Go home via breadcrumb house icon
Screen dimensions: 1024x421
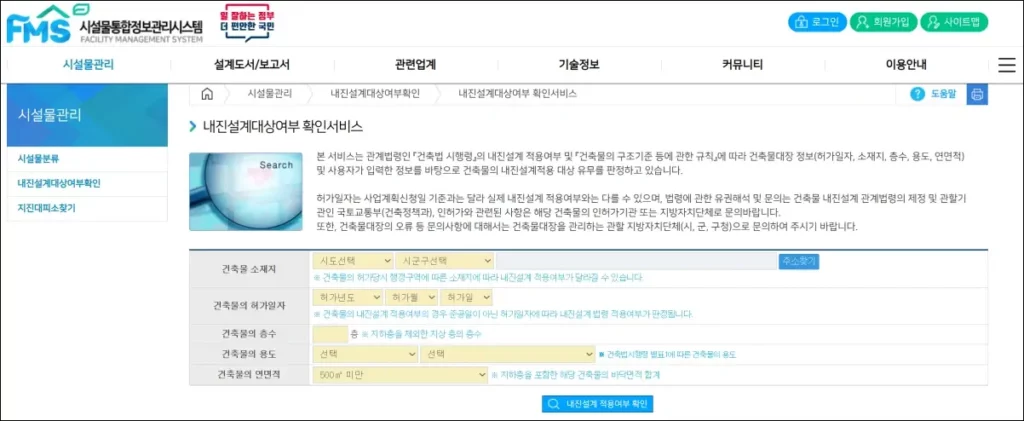[207, 94]
